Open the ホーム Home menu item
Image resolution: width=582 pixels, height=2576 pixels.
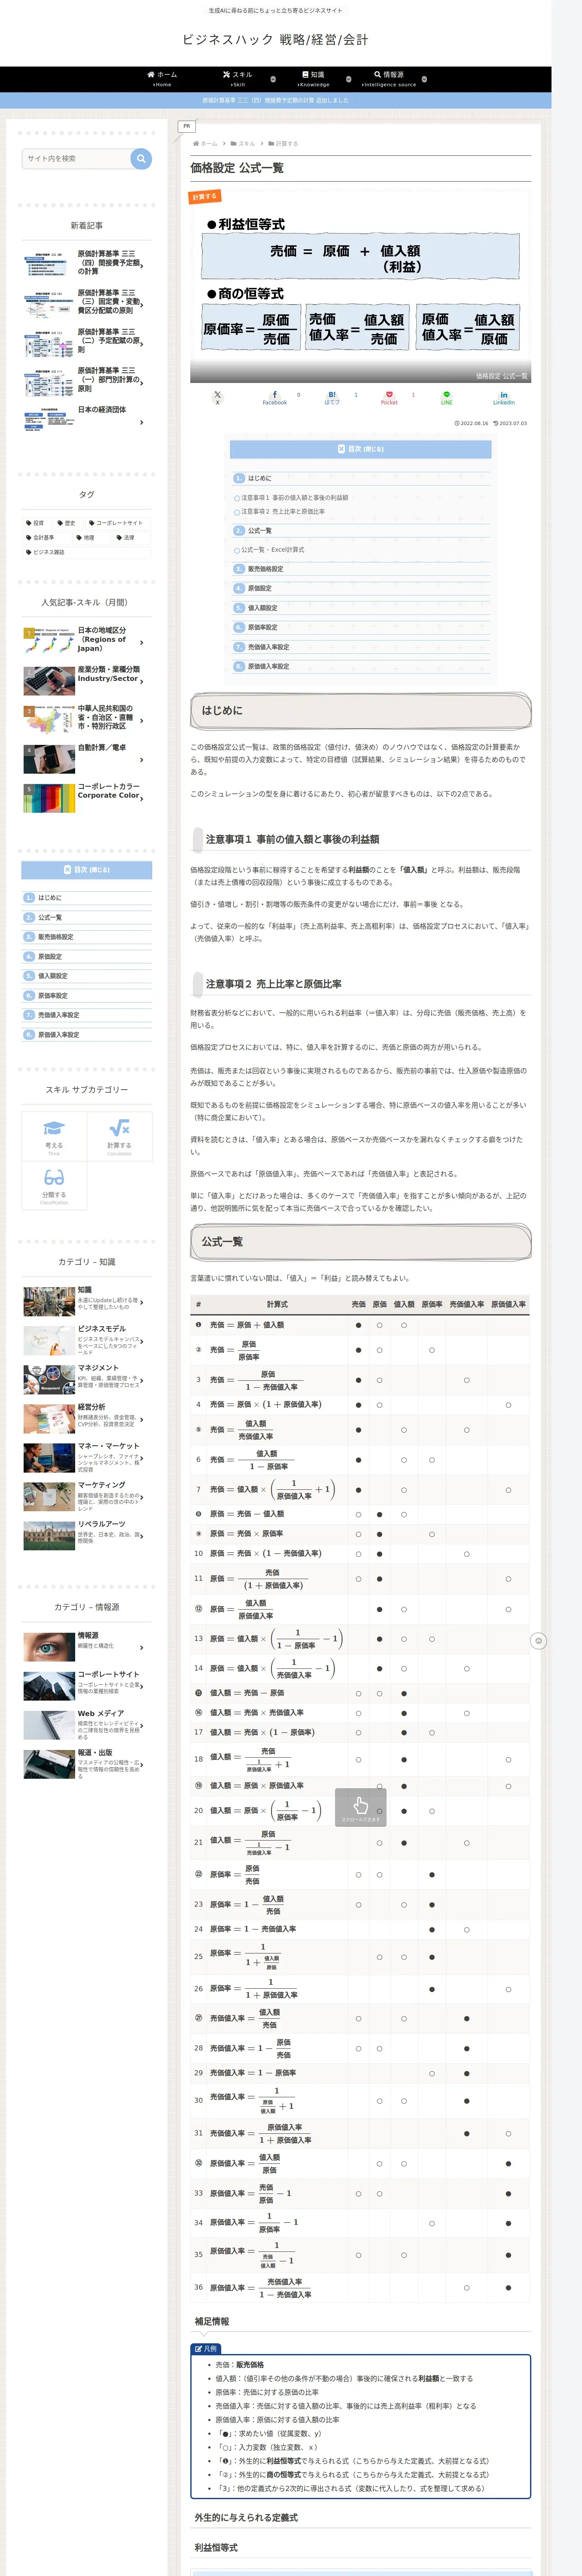(162, 79)
